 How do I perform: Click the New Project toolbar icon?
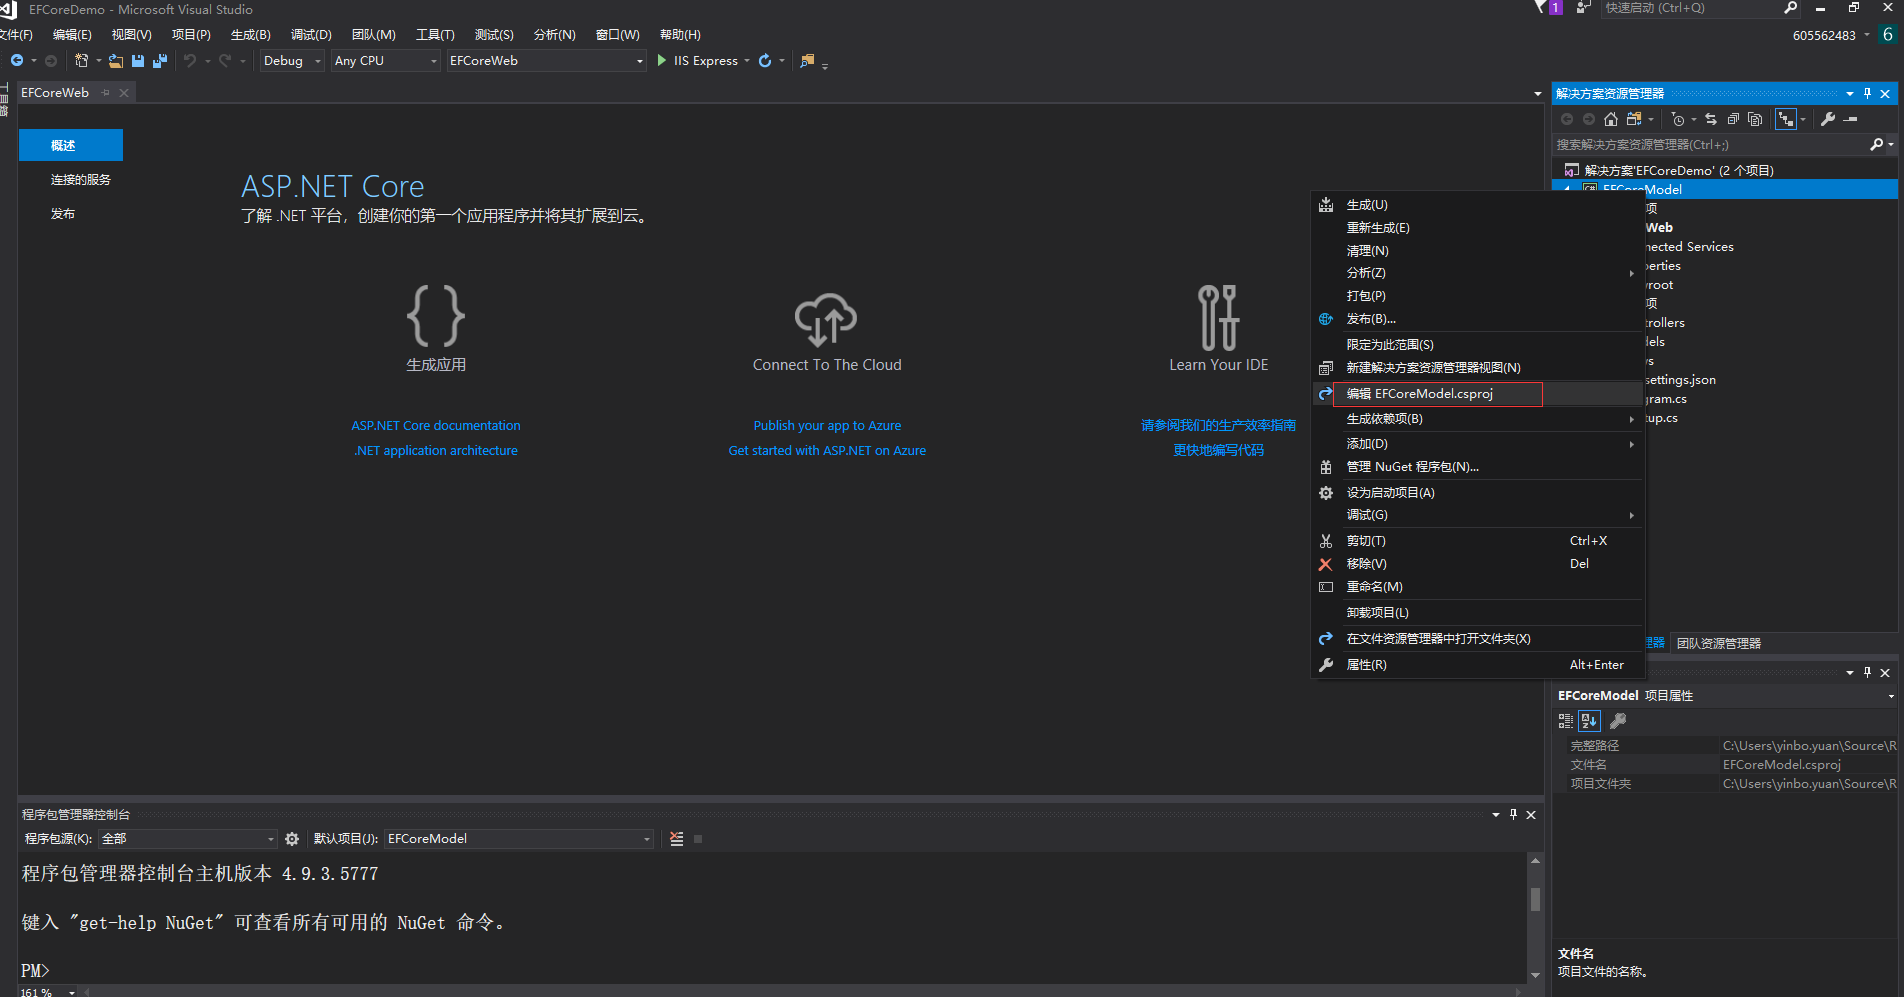tap(82, 61)
